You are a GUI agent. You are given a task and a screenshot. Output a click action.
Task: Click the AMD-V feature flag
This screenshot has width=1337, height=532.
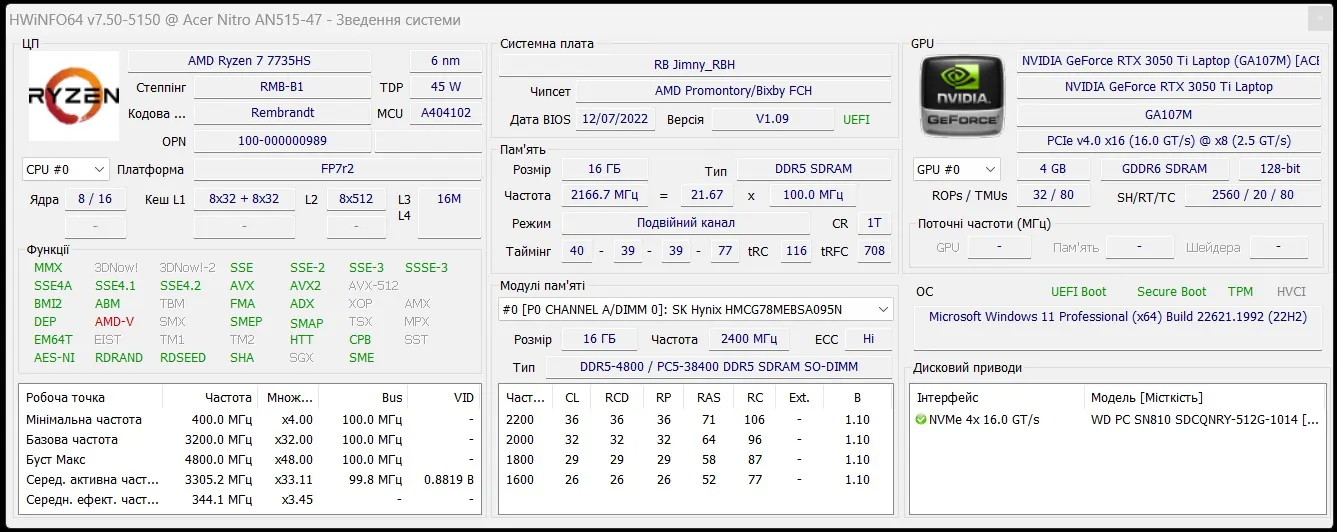coord(114,322)
